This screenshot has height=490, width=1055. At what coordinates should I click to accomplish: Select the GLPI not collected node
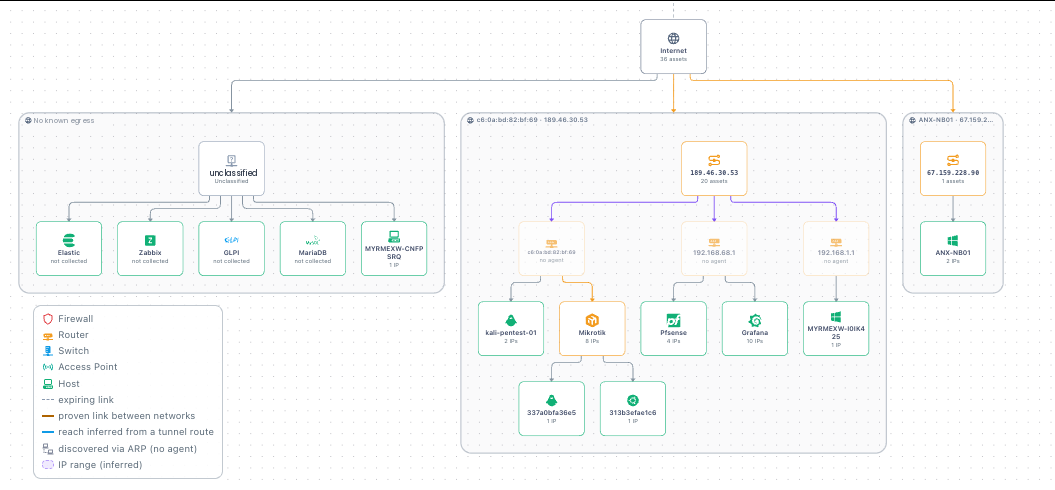click(x=231, y=248)
